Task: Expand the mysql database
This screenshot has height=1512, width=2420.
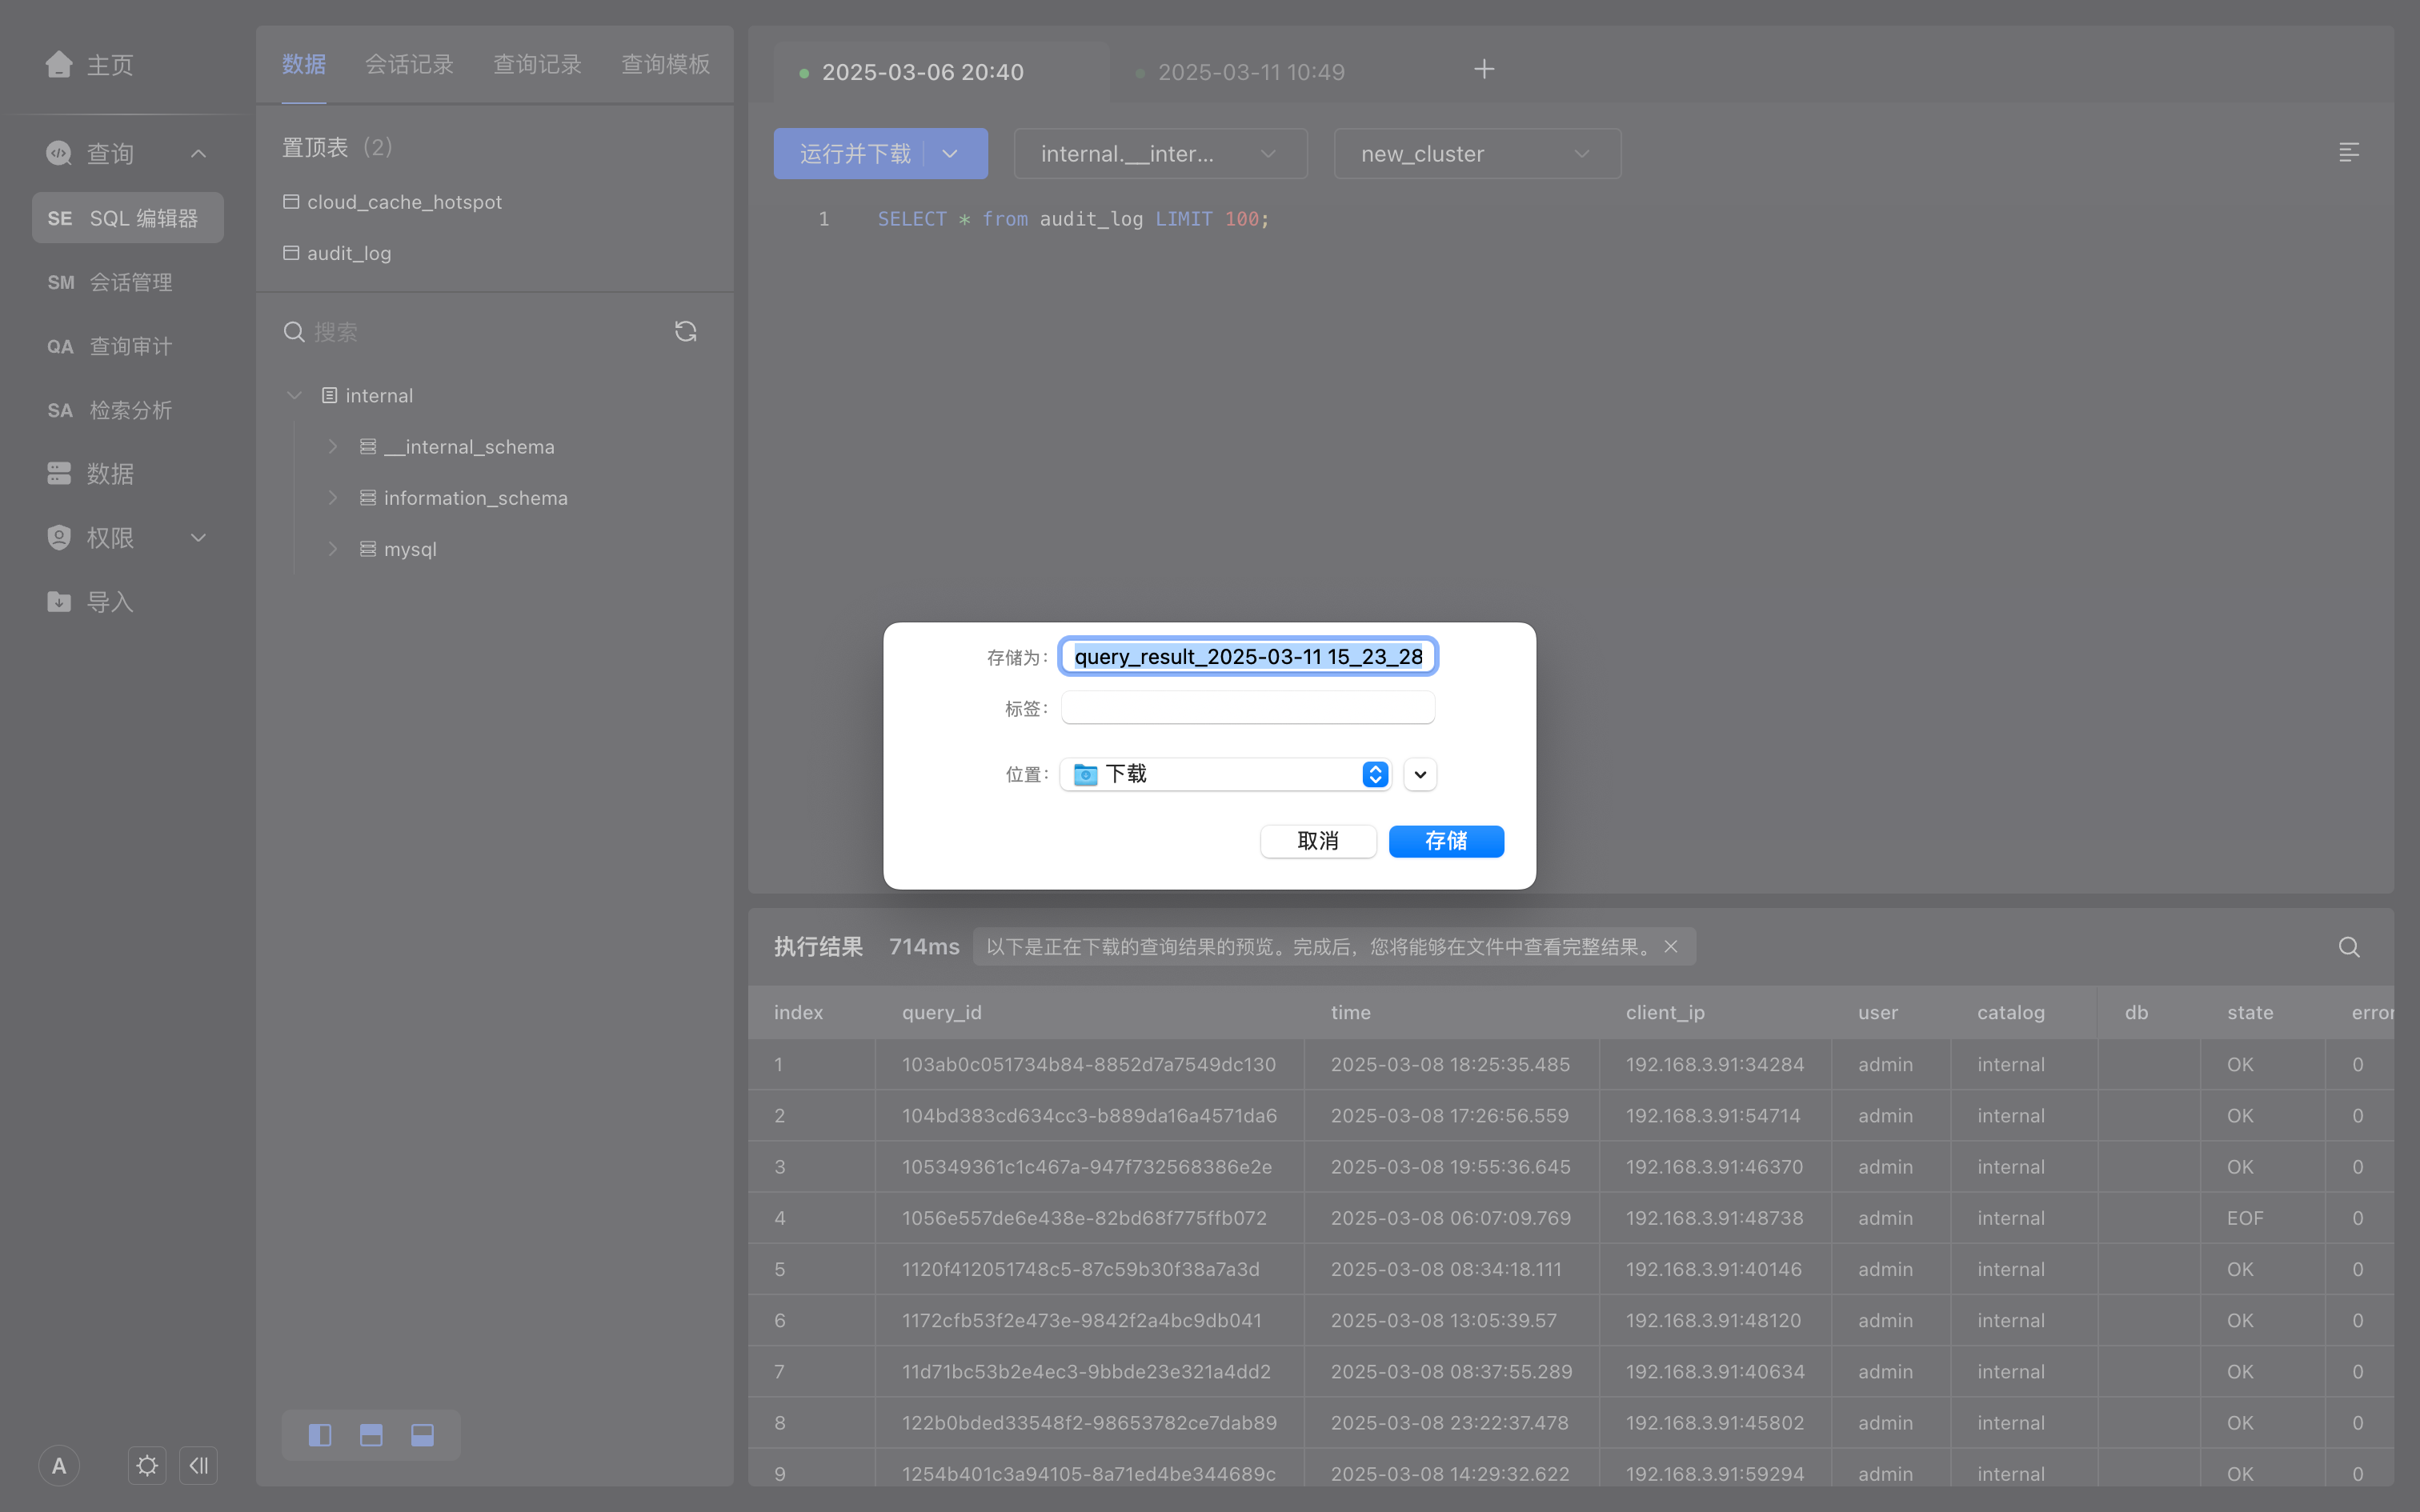Action: point(333,549)
